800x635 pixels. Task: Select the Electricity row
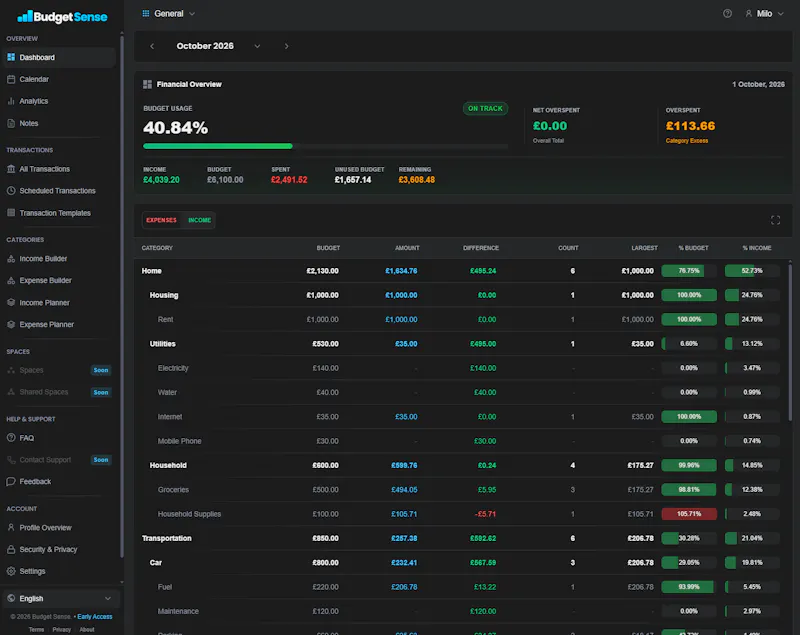(x=462, y=368)
